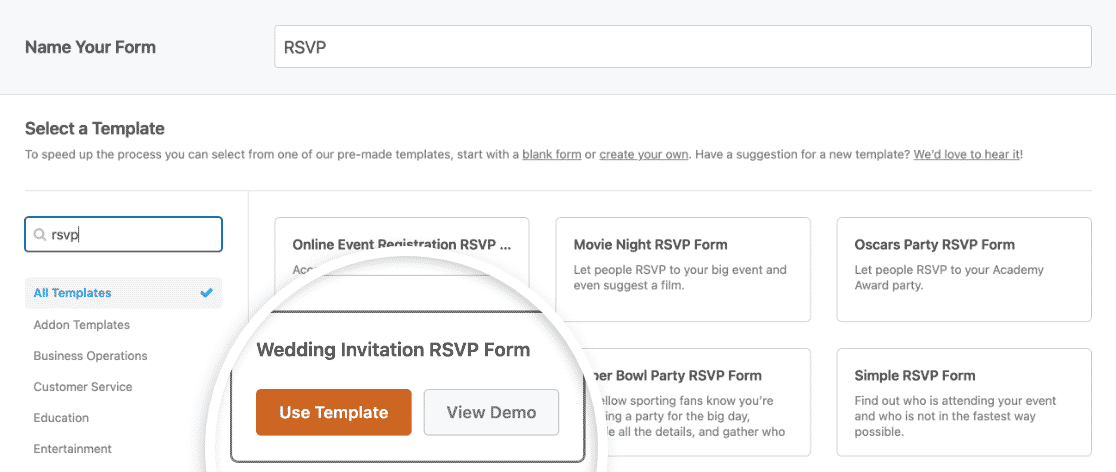Open the We'd love to hear it link

tap(967, 154)
